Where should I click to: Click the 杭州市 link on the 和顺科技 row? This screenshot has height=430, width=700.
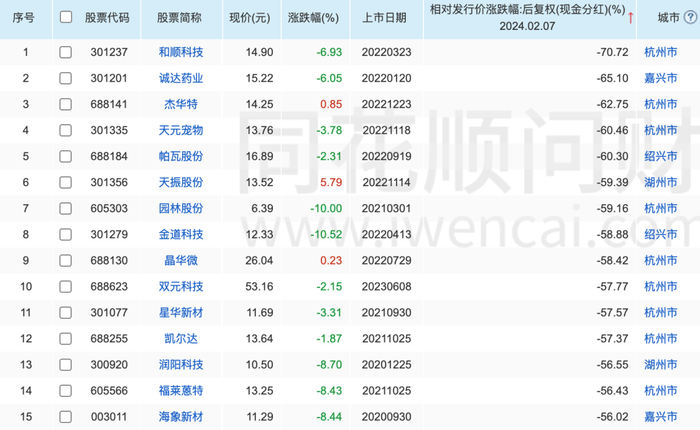point(661,52)
